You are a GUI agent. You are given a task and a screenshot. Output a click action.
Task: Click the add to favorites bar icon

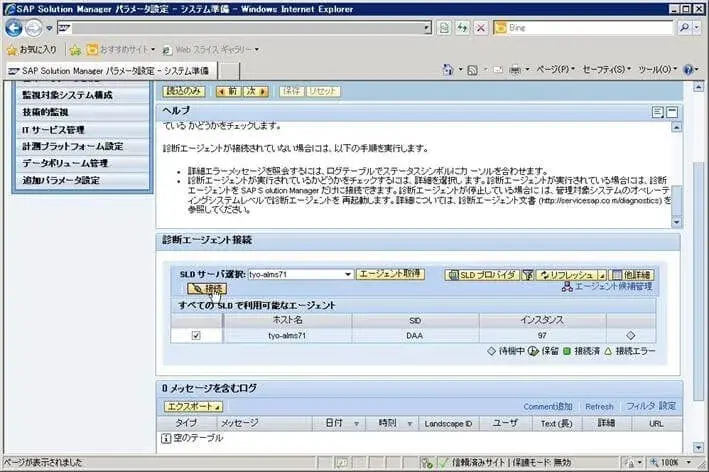(75, 50)
